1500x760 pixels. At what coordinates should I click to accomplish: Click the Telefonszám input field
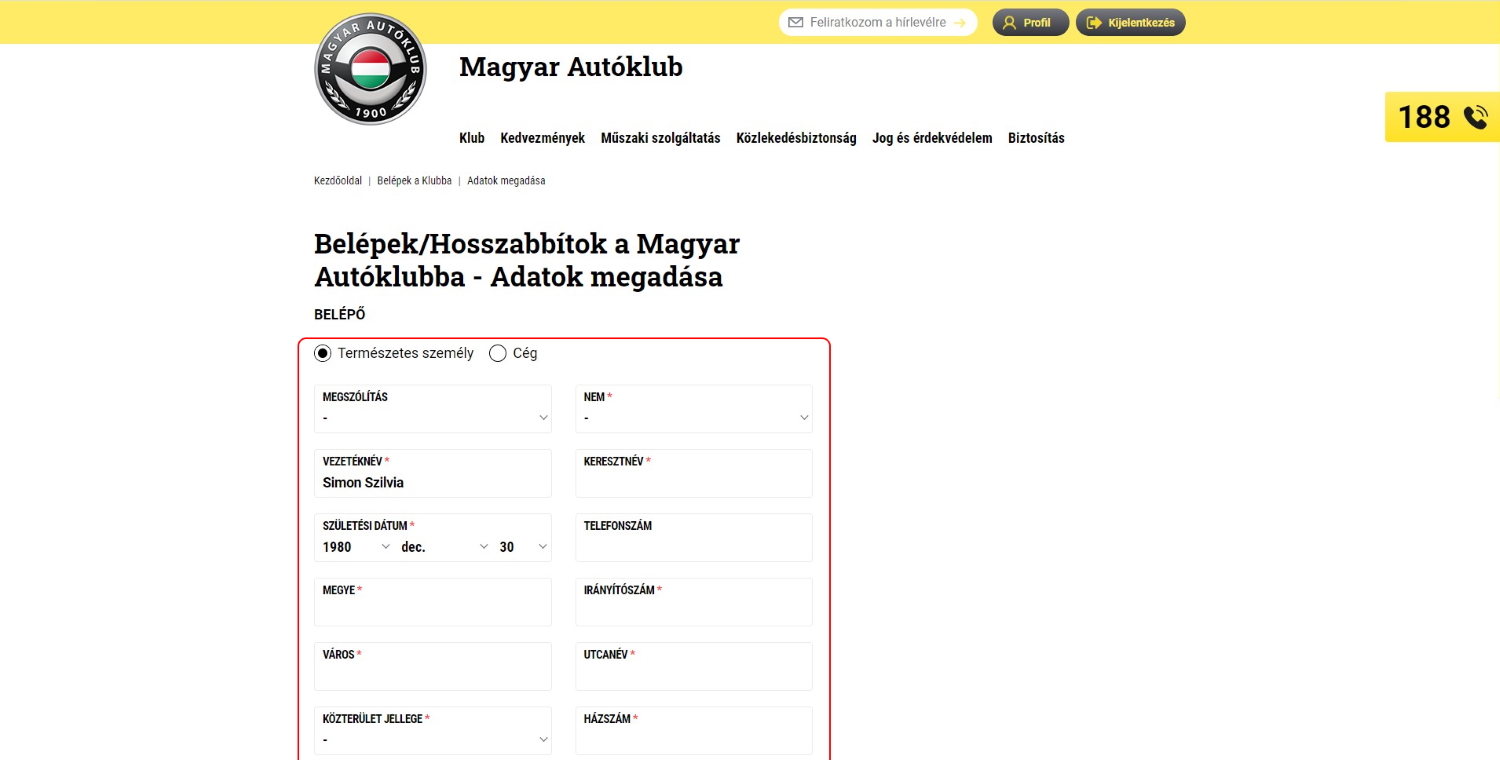694,537
